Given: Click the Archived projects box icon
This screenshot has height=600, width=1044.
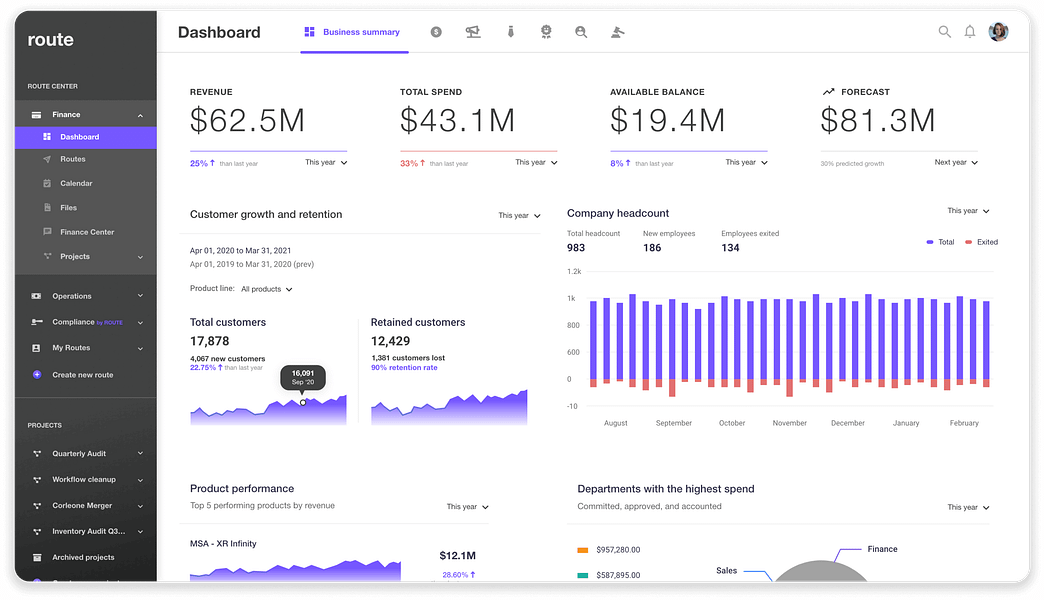Looking at the screenshot, I should [x=37, y=557].
